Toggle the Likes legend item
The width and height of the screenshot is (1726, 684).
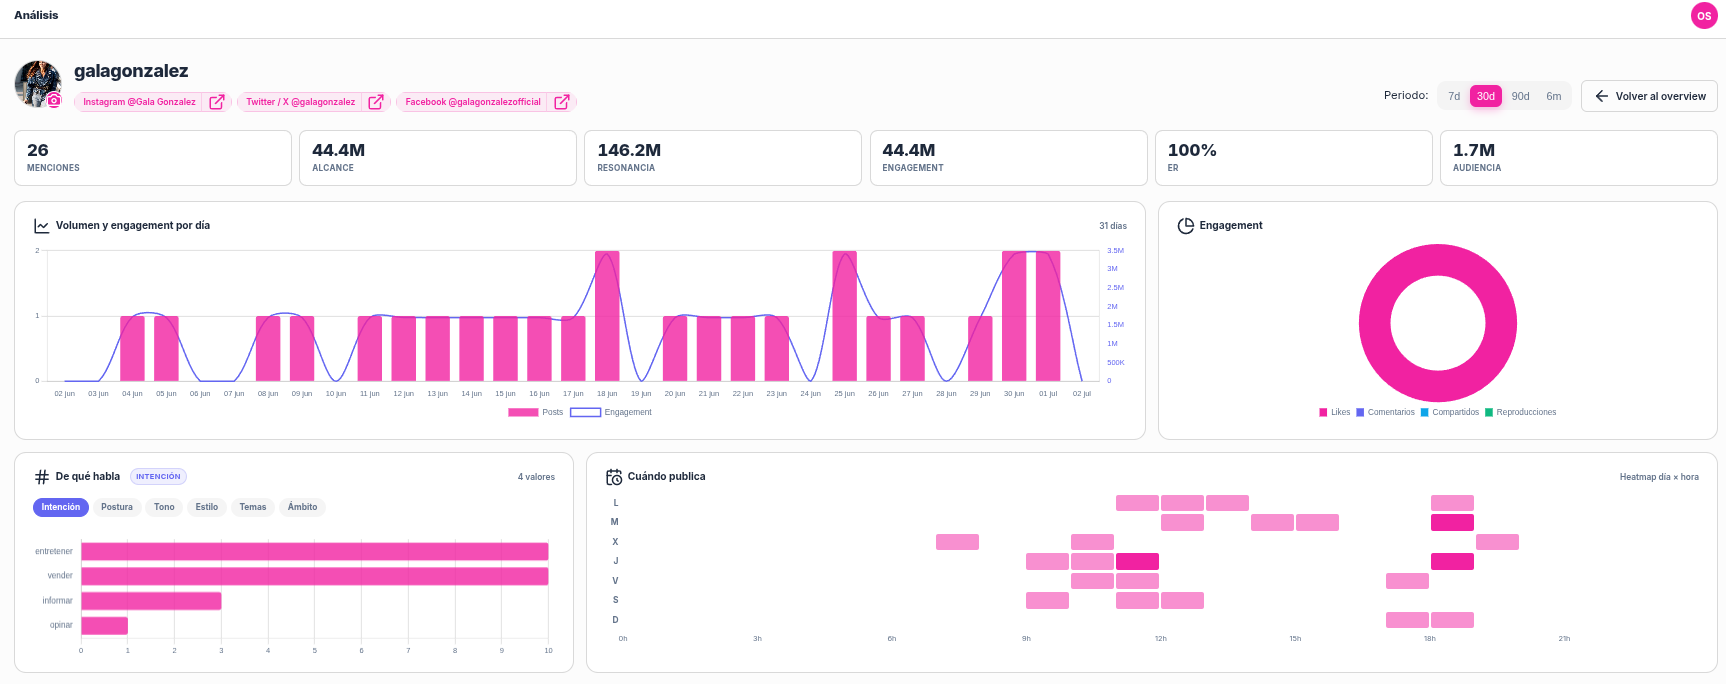(1335, 412)
